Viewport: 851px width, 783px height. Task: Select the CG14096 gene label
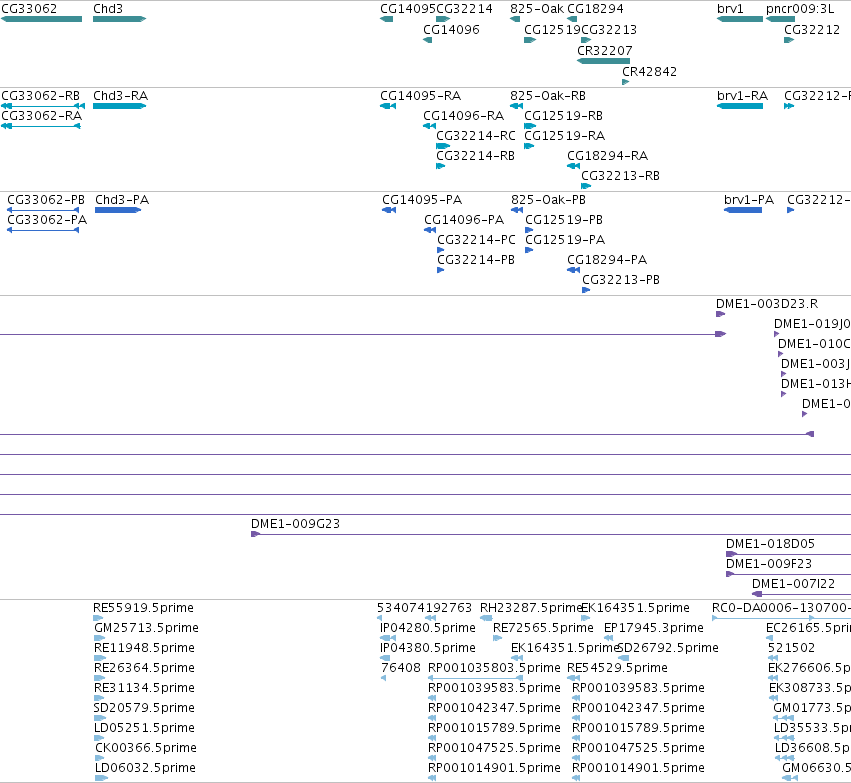[452, 30]
